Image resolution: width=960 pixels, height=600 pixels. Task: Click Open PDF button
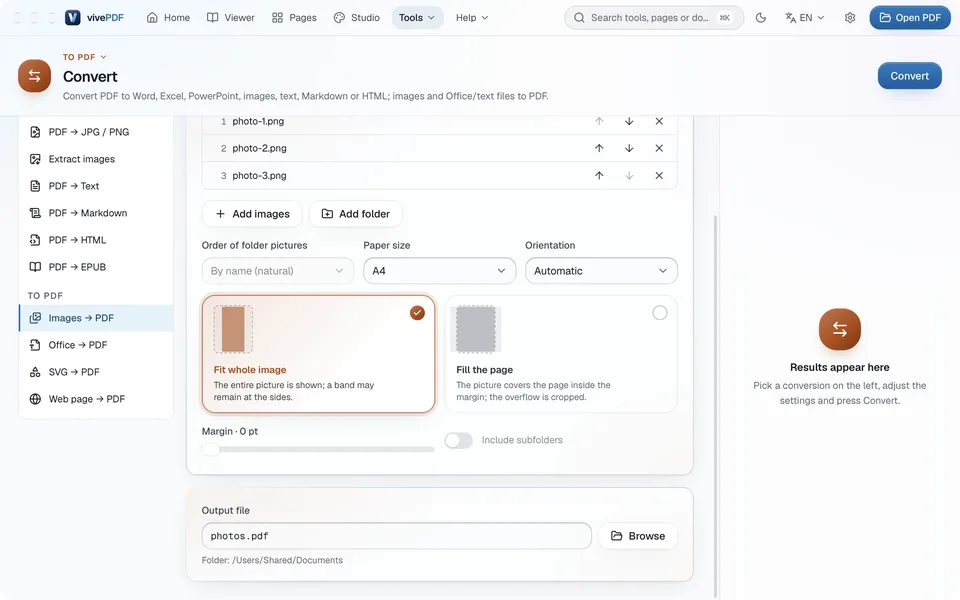coord(910,18)
